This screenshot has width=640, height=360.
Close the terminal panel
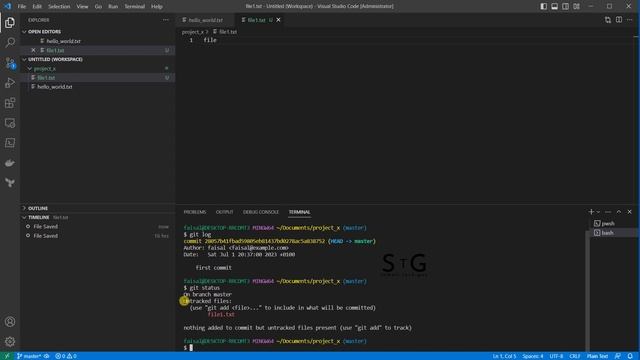(x=629, y=212)
